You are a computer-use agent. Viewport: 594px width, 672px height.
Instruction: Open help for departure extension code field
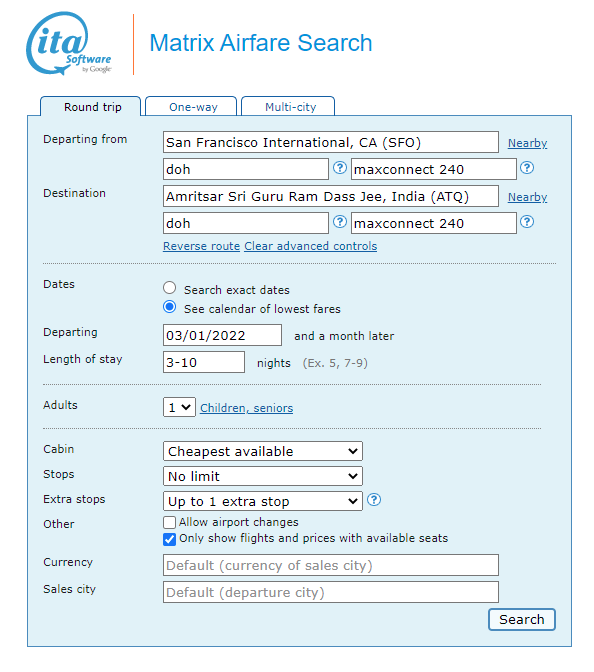(x=527, y=168)
